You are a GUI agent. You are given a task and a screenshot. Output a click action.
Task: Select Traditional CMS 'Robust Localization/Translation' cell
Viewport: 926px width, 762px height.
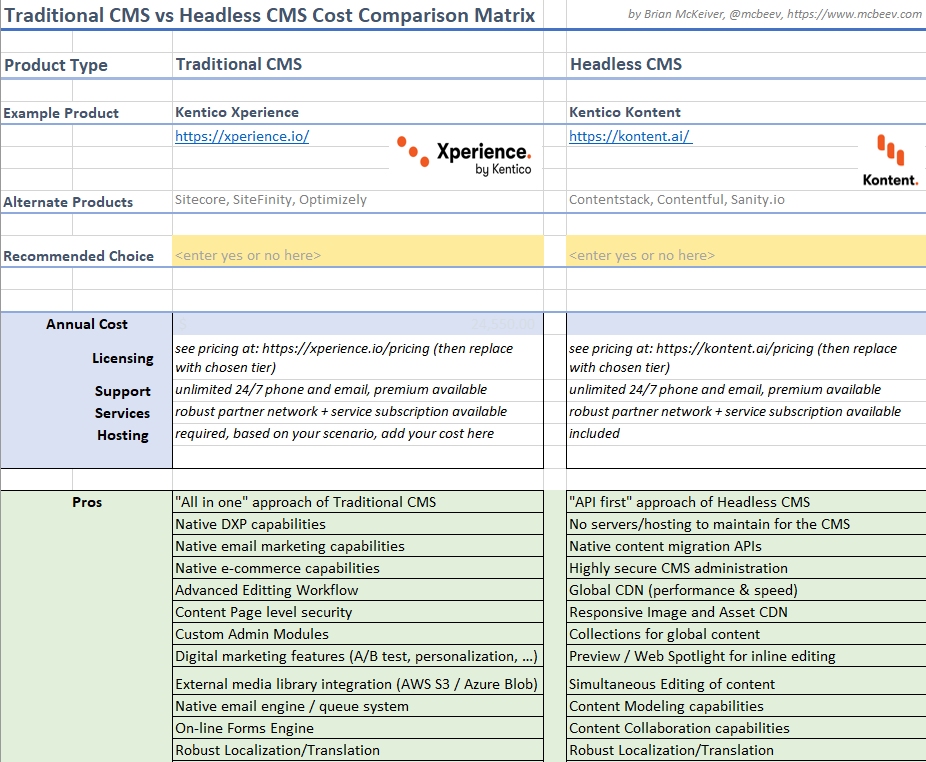coord(358,750)
